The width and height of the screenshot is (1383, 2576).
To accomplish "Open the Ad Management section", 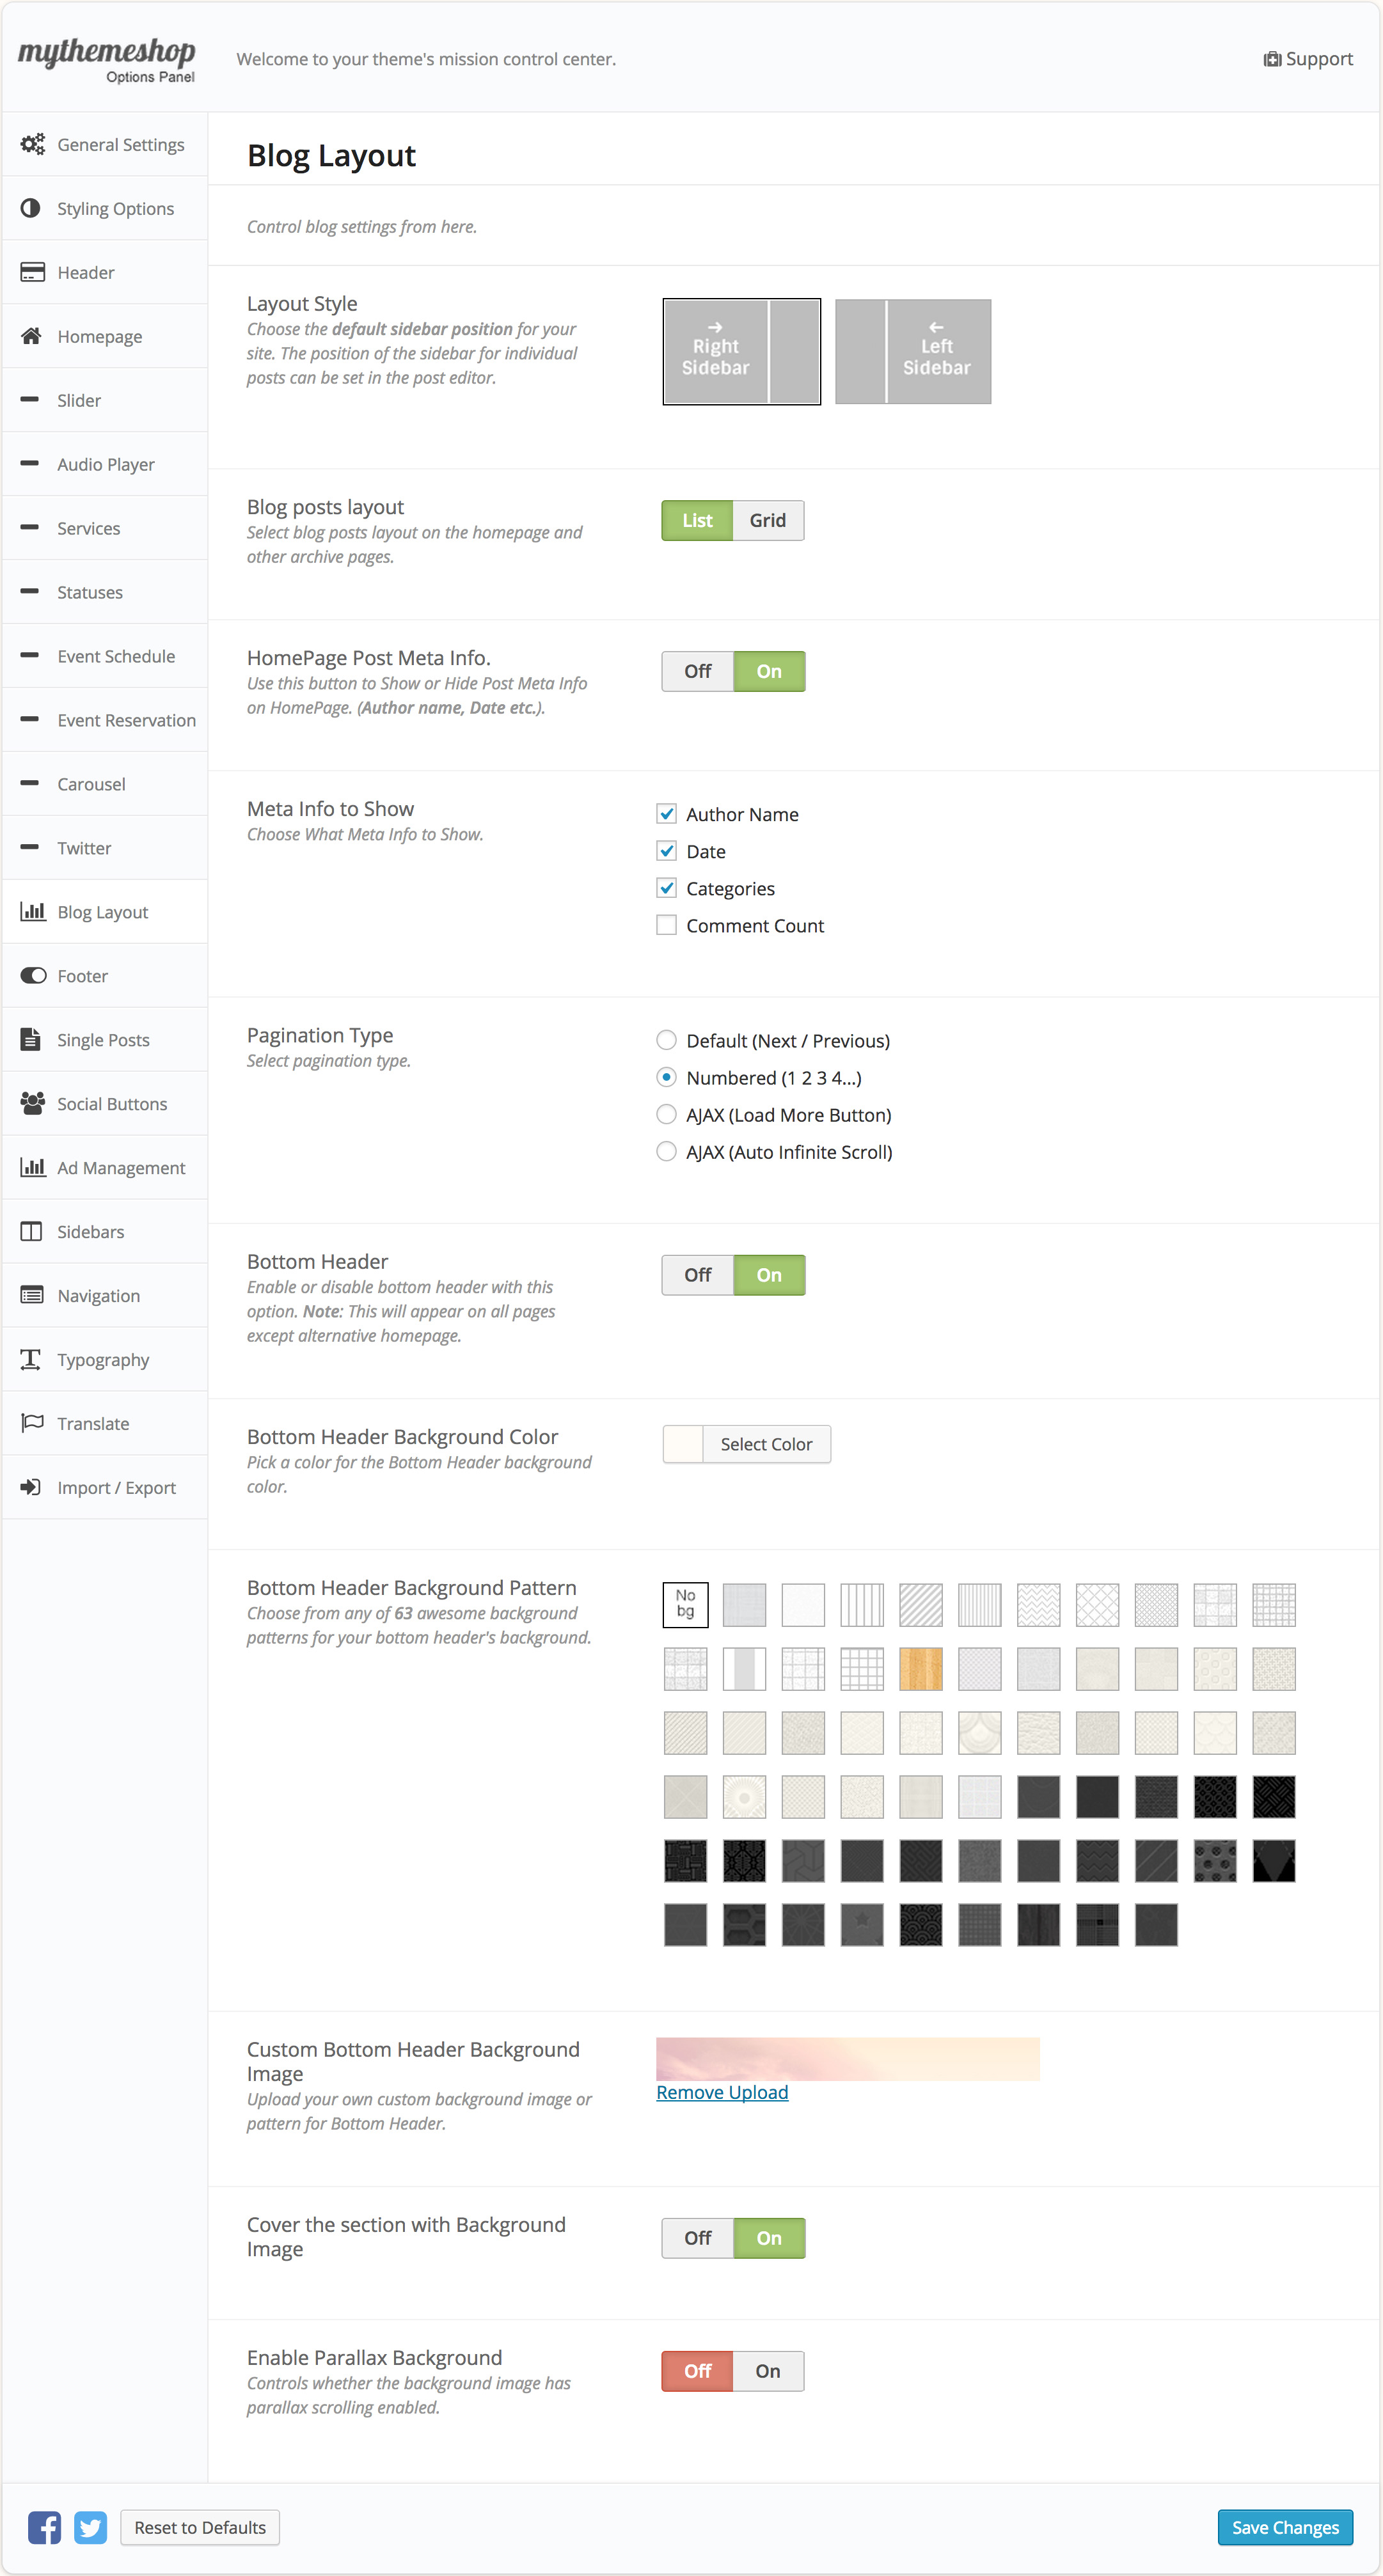I will tap(120, 1167).
